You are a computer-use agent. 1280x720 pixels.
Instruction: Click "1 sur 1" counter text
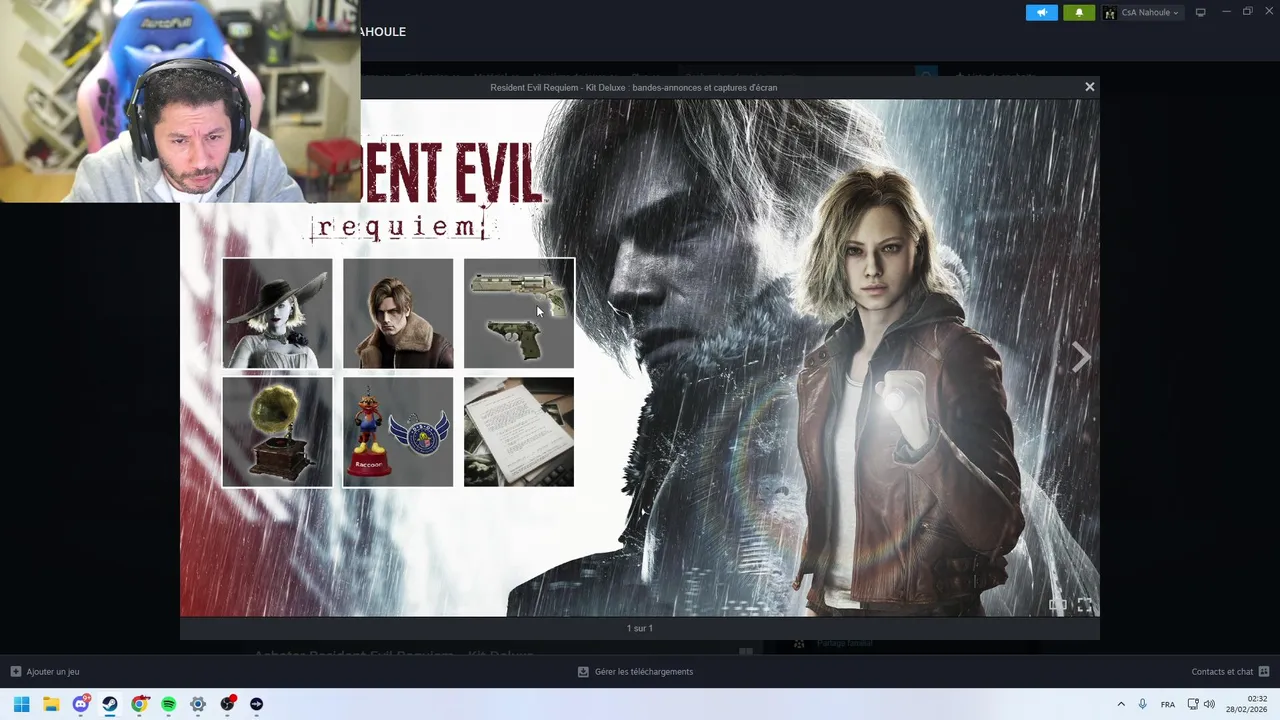[640, 628]
